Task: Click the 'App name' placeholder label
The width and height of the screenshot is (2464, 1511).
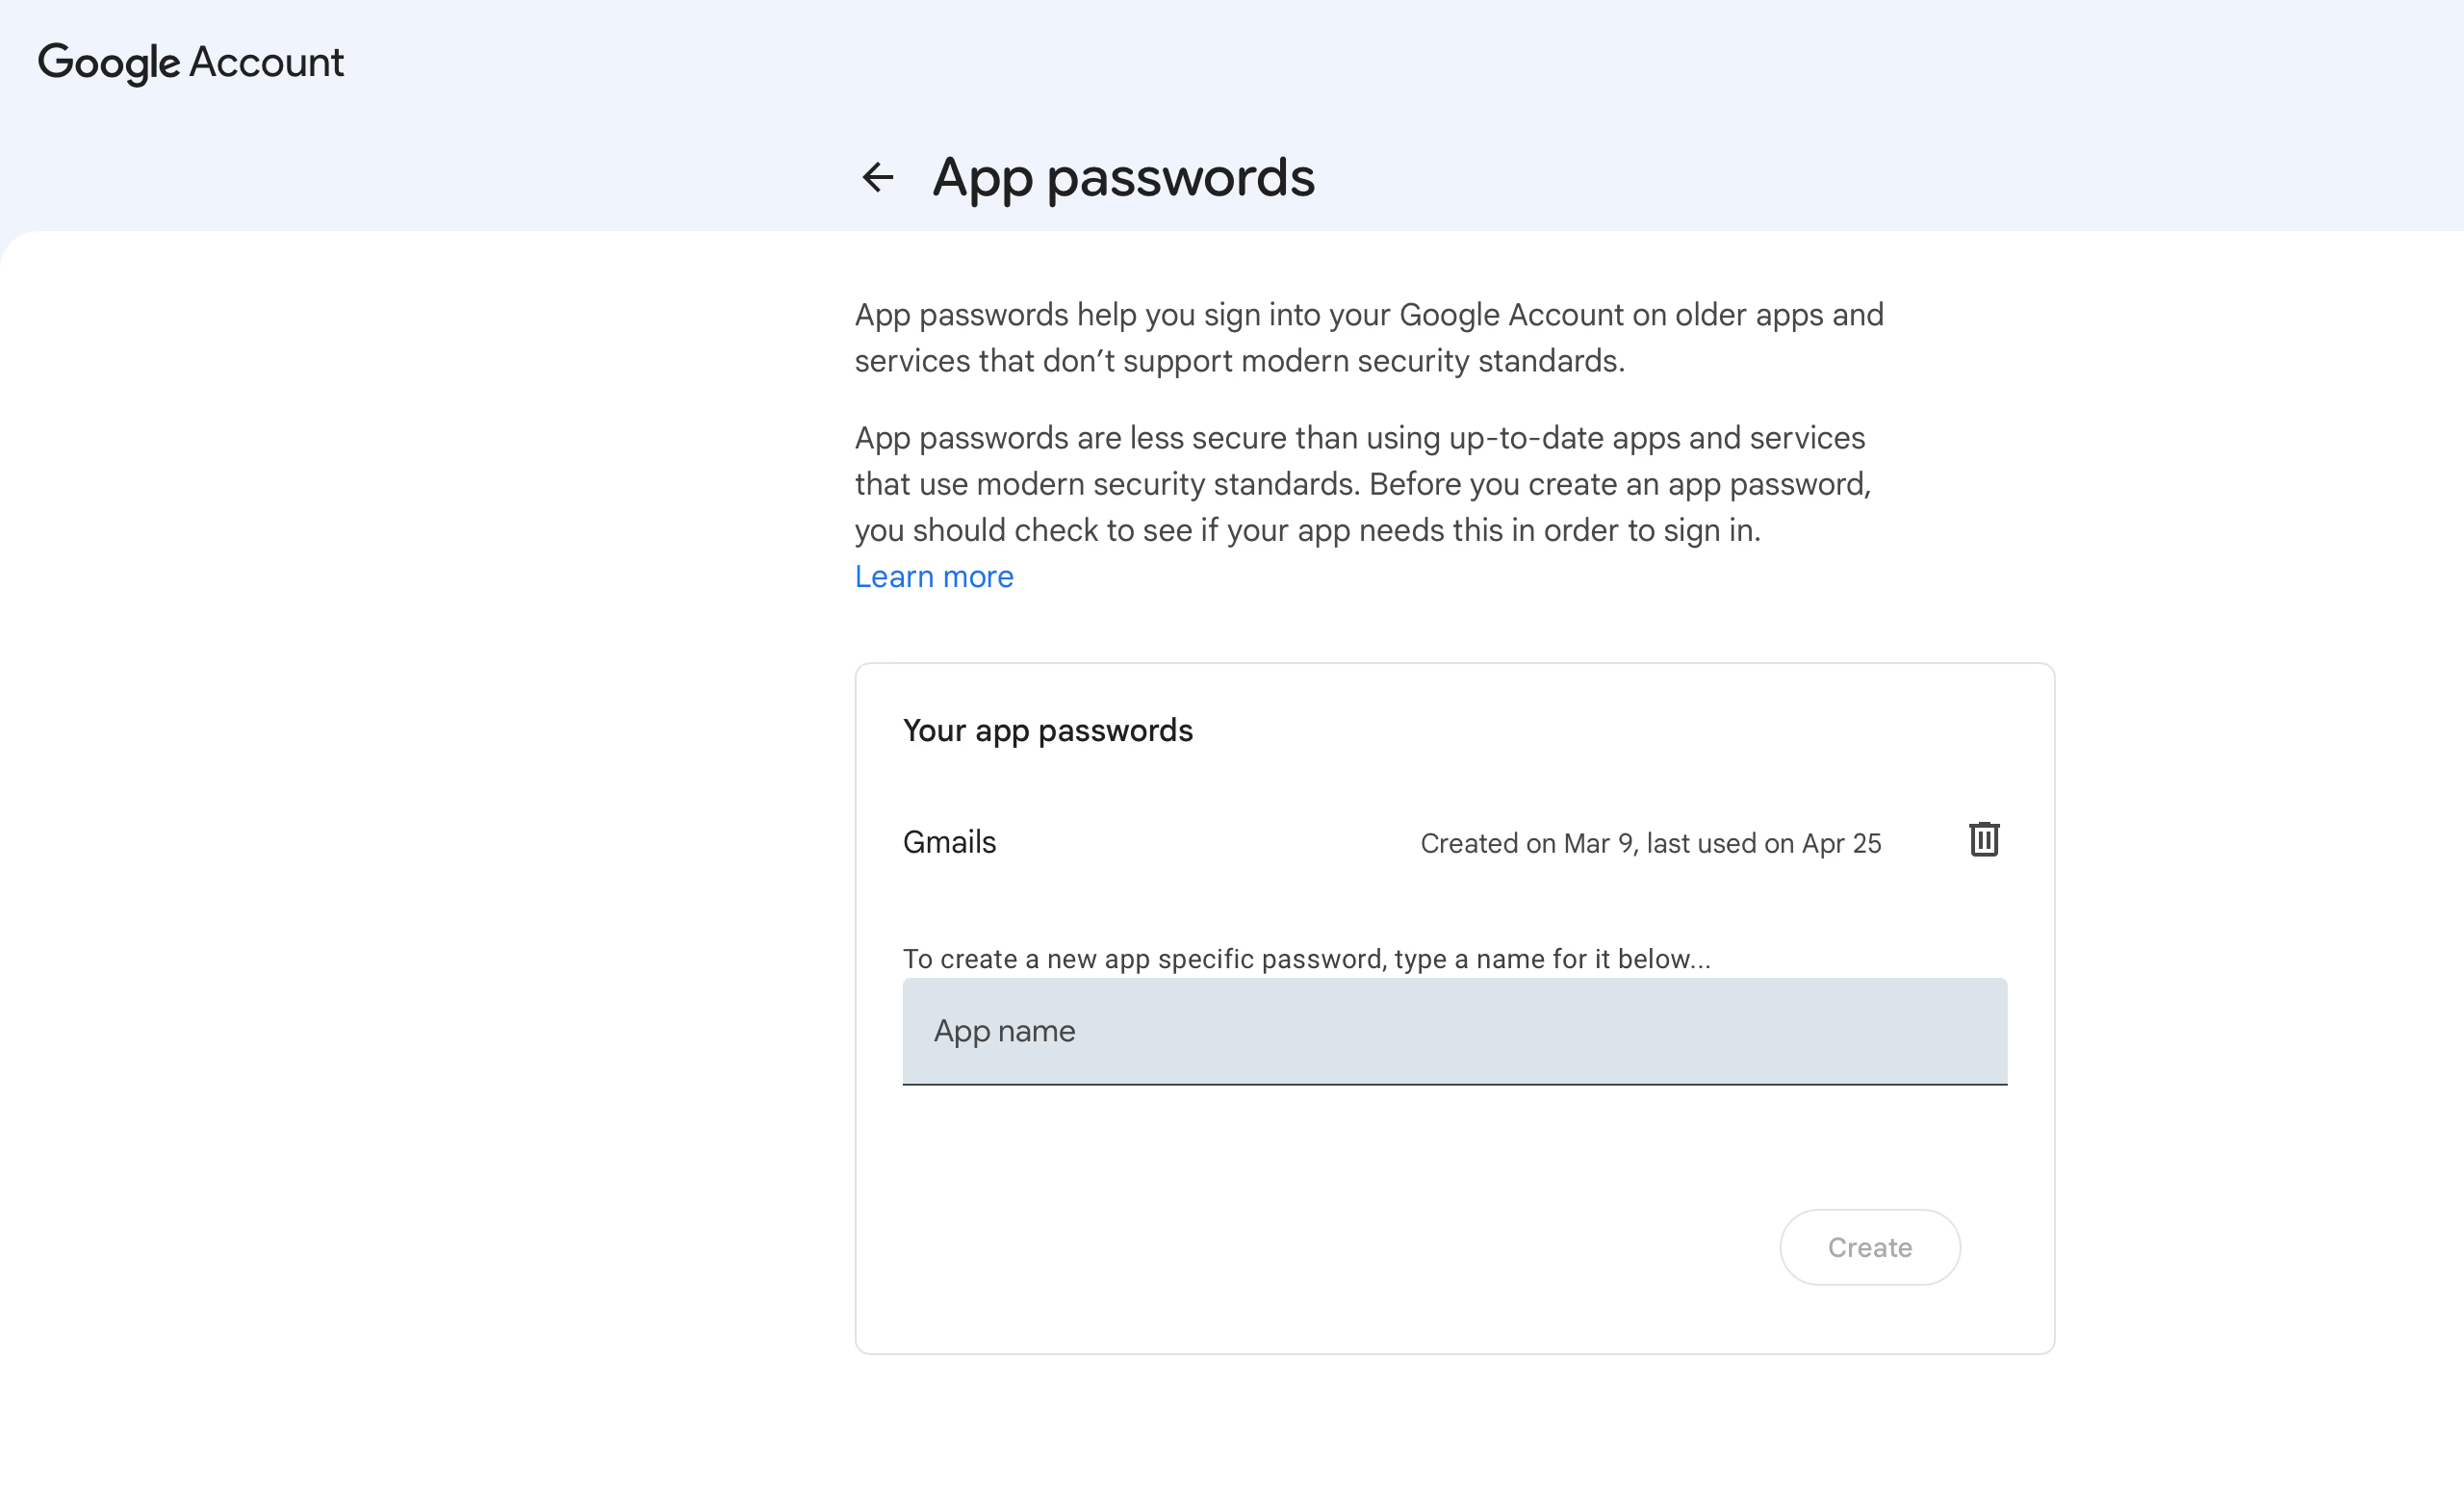Action: coord(1004,1031)
